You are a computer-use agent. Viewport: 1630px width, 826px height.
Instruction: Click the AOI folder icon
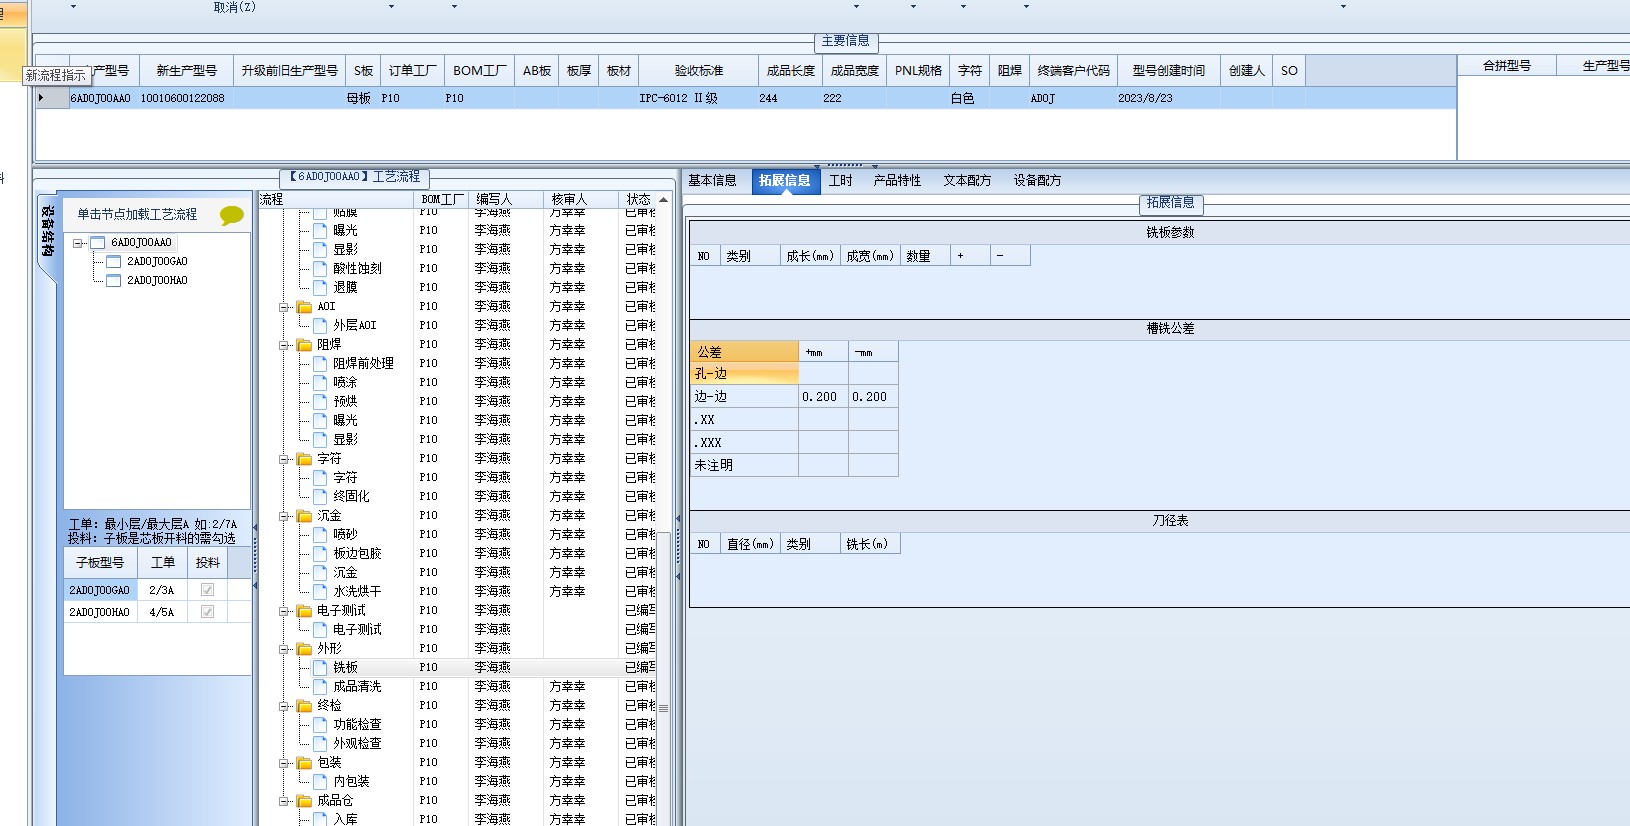[x=304, y=307]
